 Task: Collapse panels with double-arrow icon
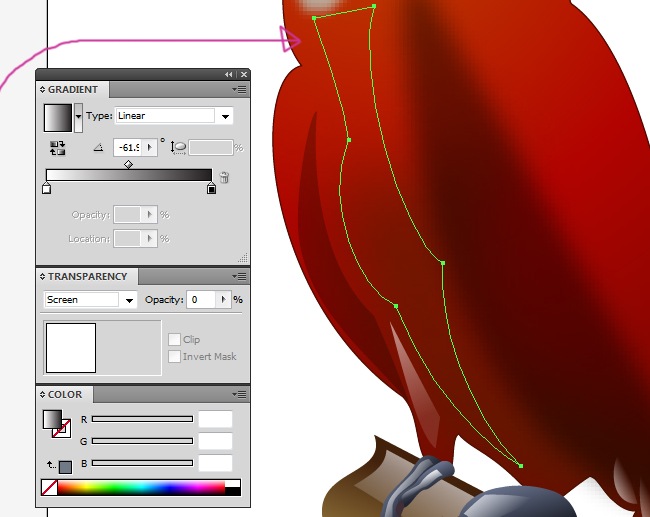click(x=229, y=75)
